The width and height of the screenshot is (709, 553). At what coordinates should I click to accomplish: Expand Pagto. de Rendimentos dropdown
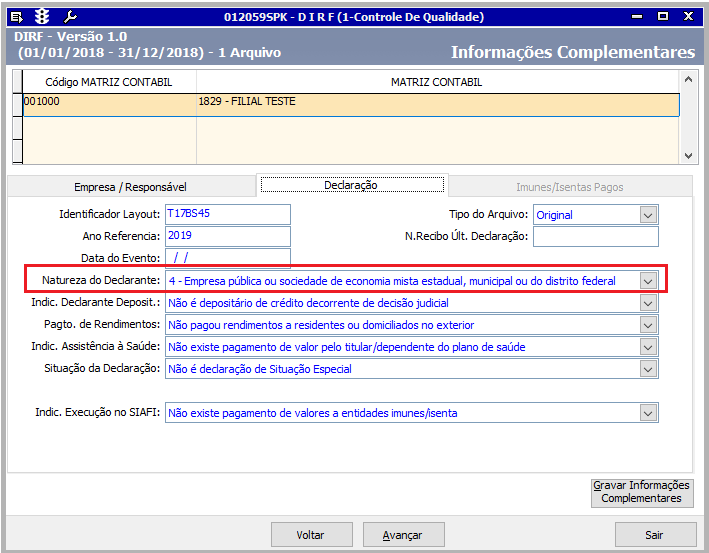click(648, 325)
